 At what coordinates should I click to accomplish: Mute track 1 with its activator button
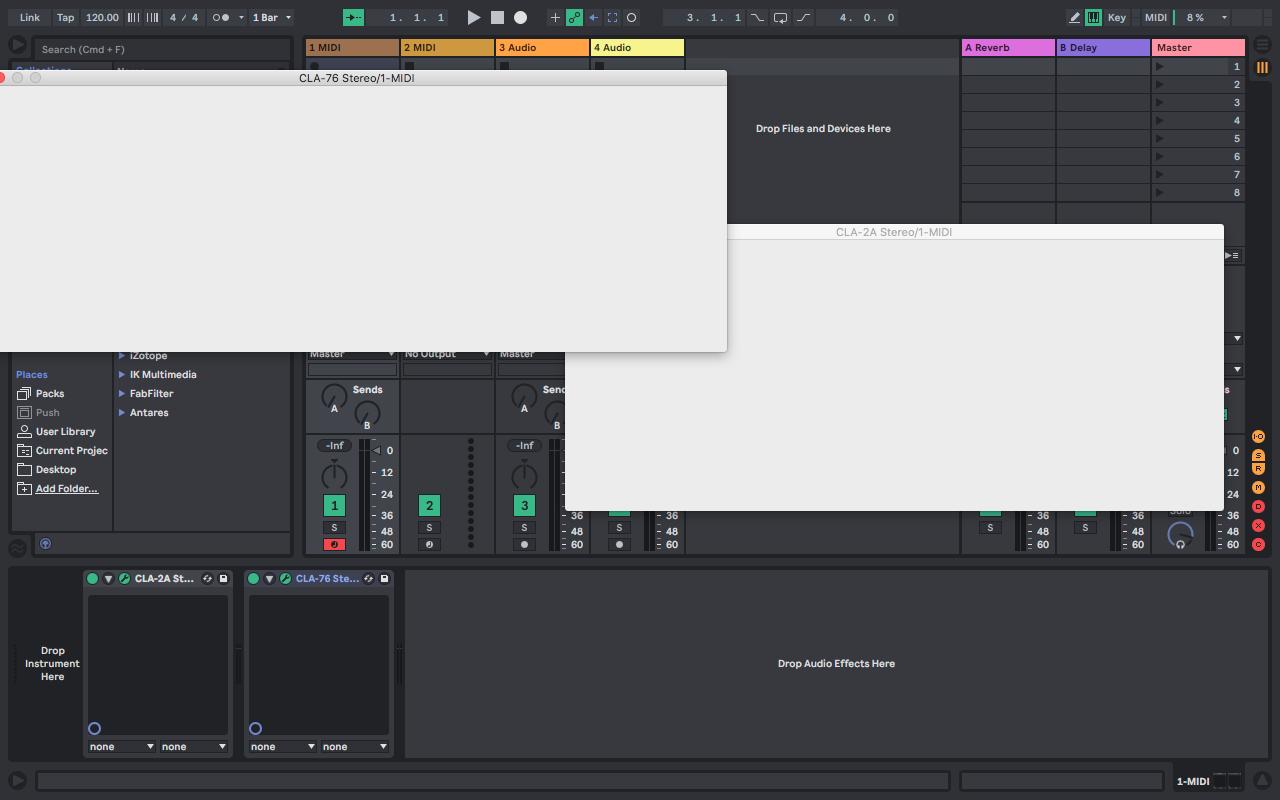point(334,506)
